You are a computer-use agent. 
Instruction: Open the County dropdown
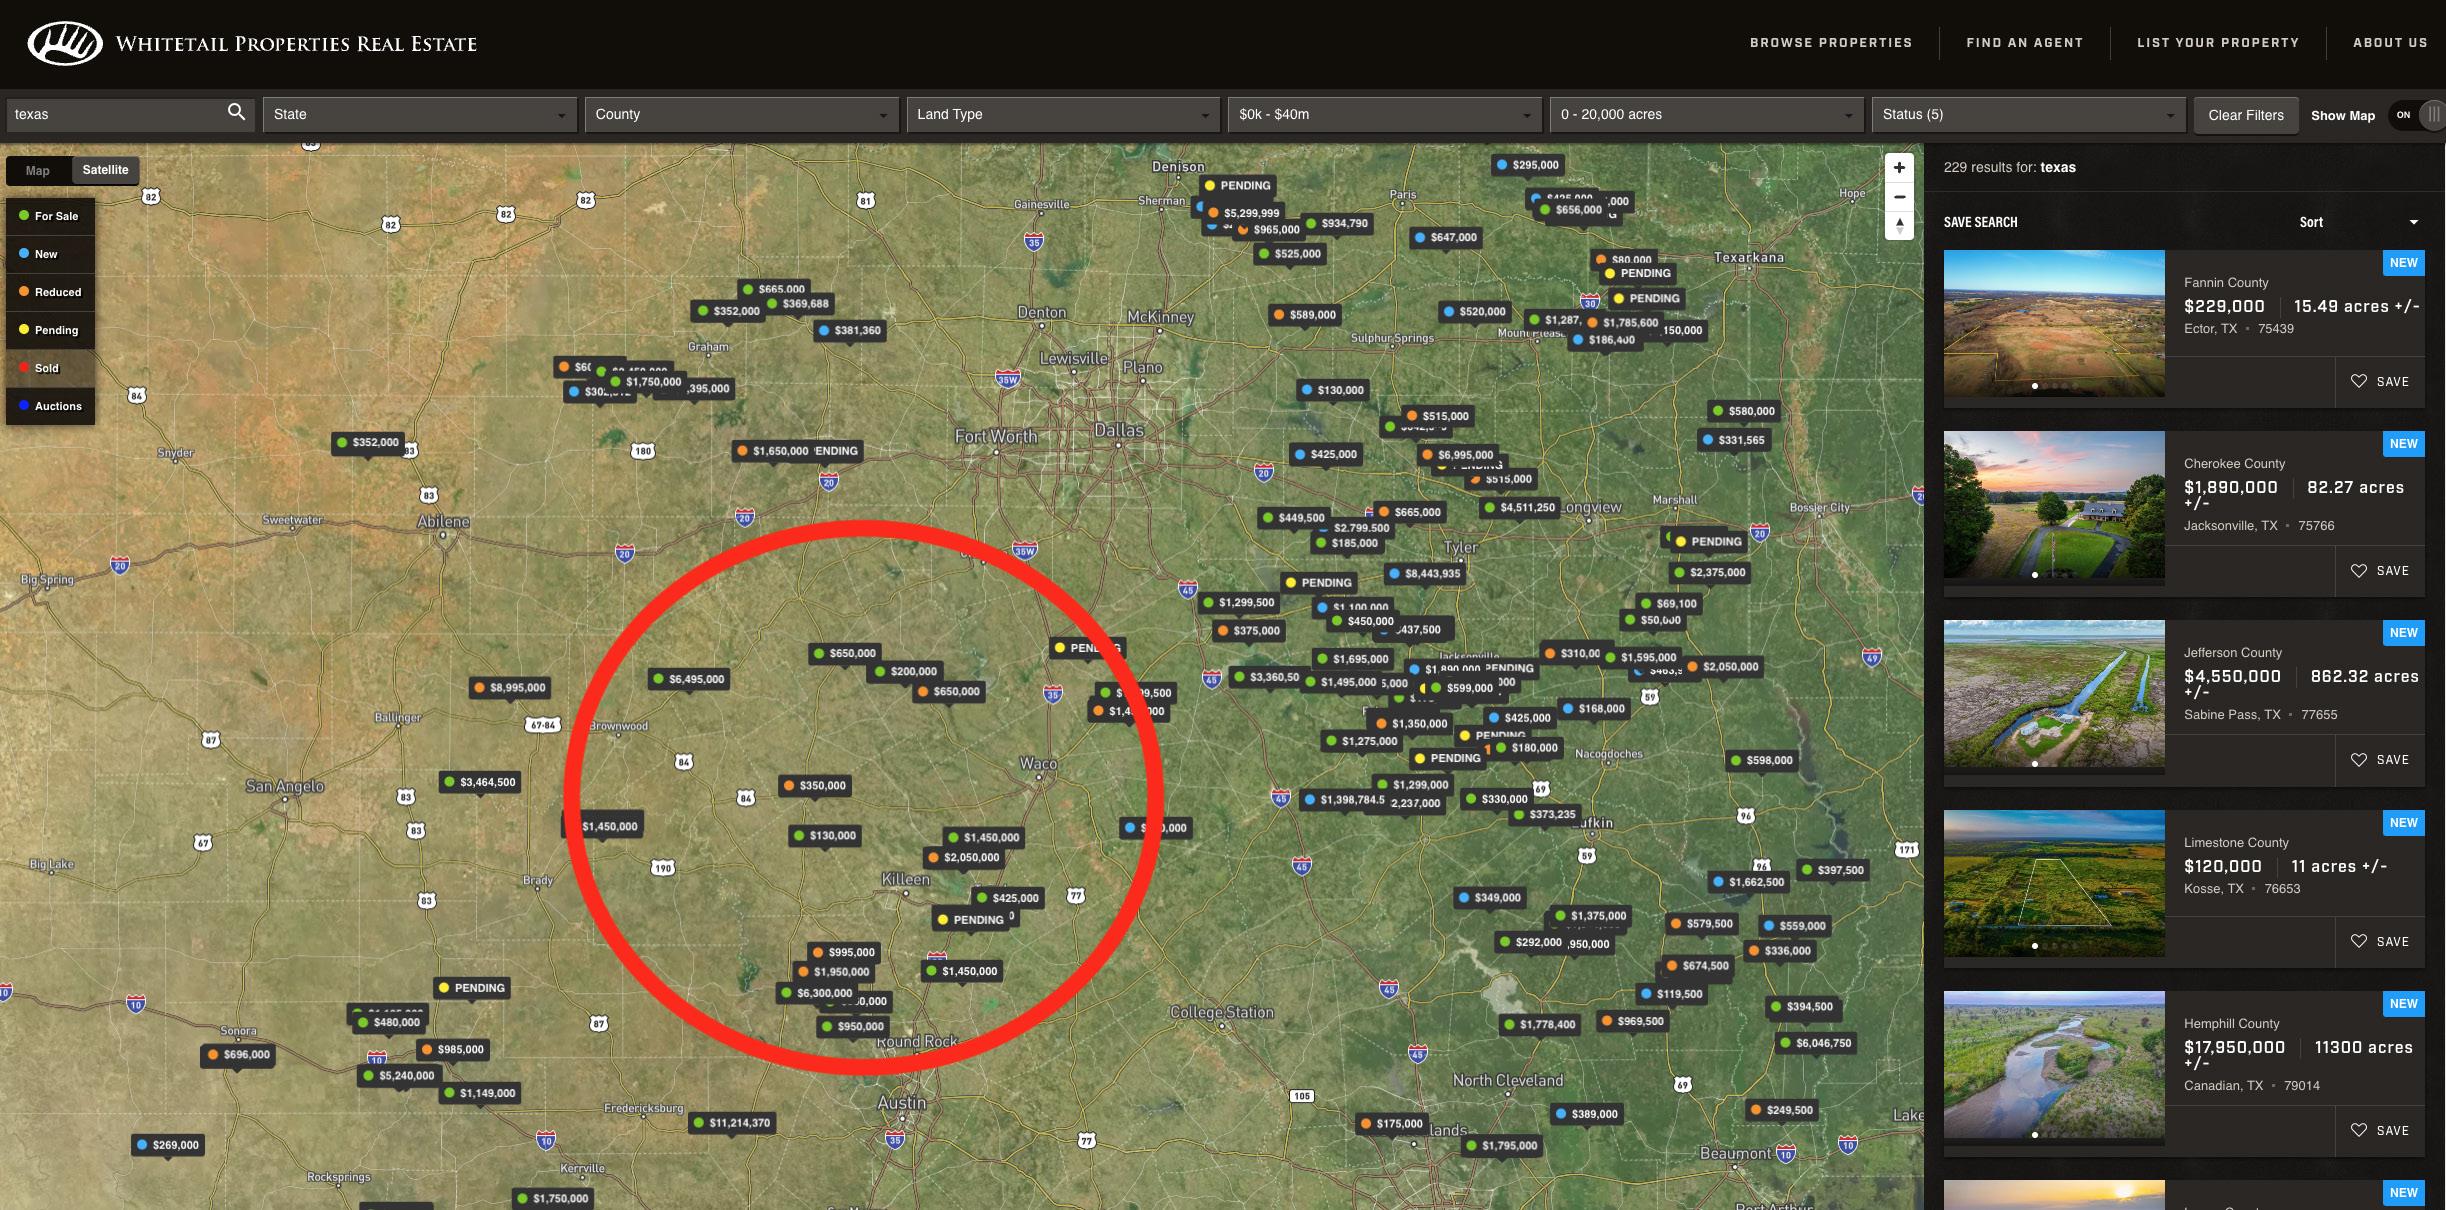click(x=741, y=114)
